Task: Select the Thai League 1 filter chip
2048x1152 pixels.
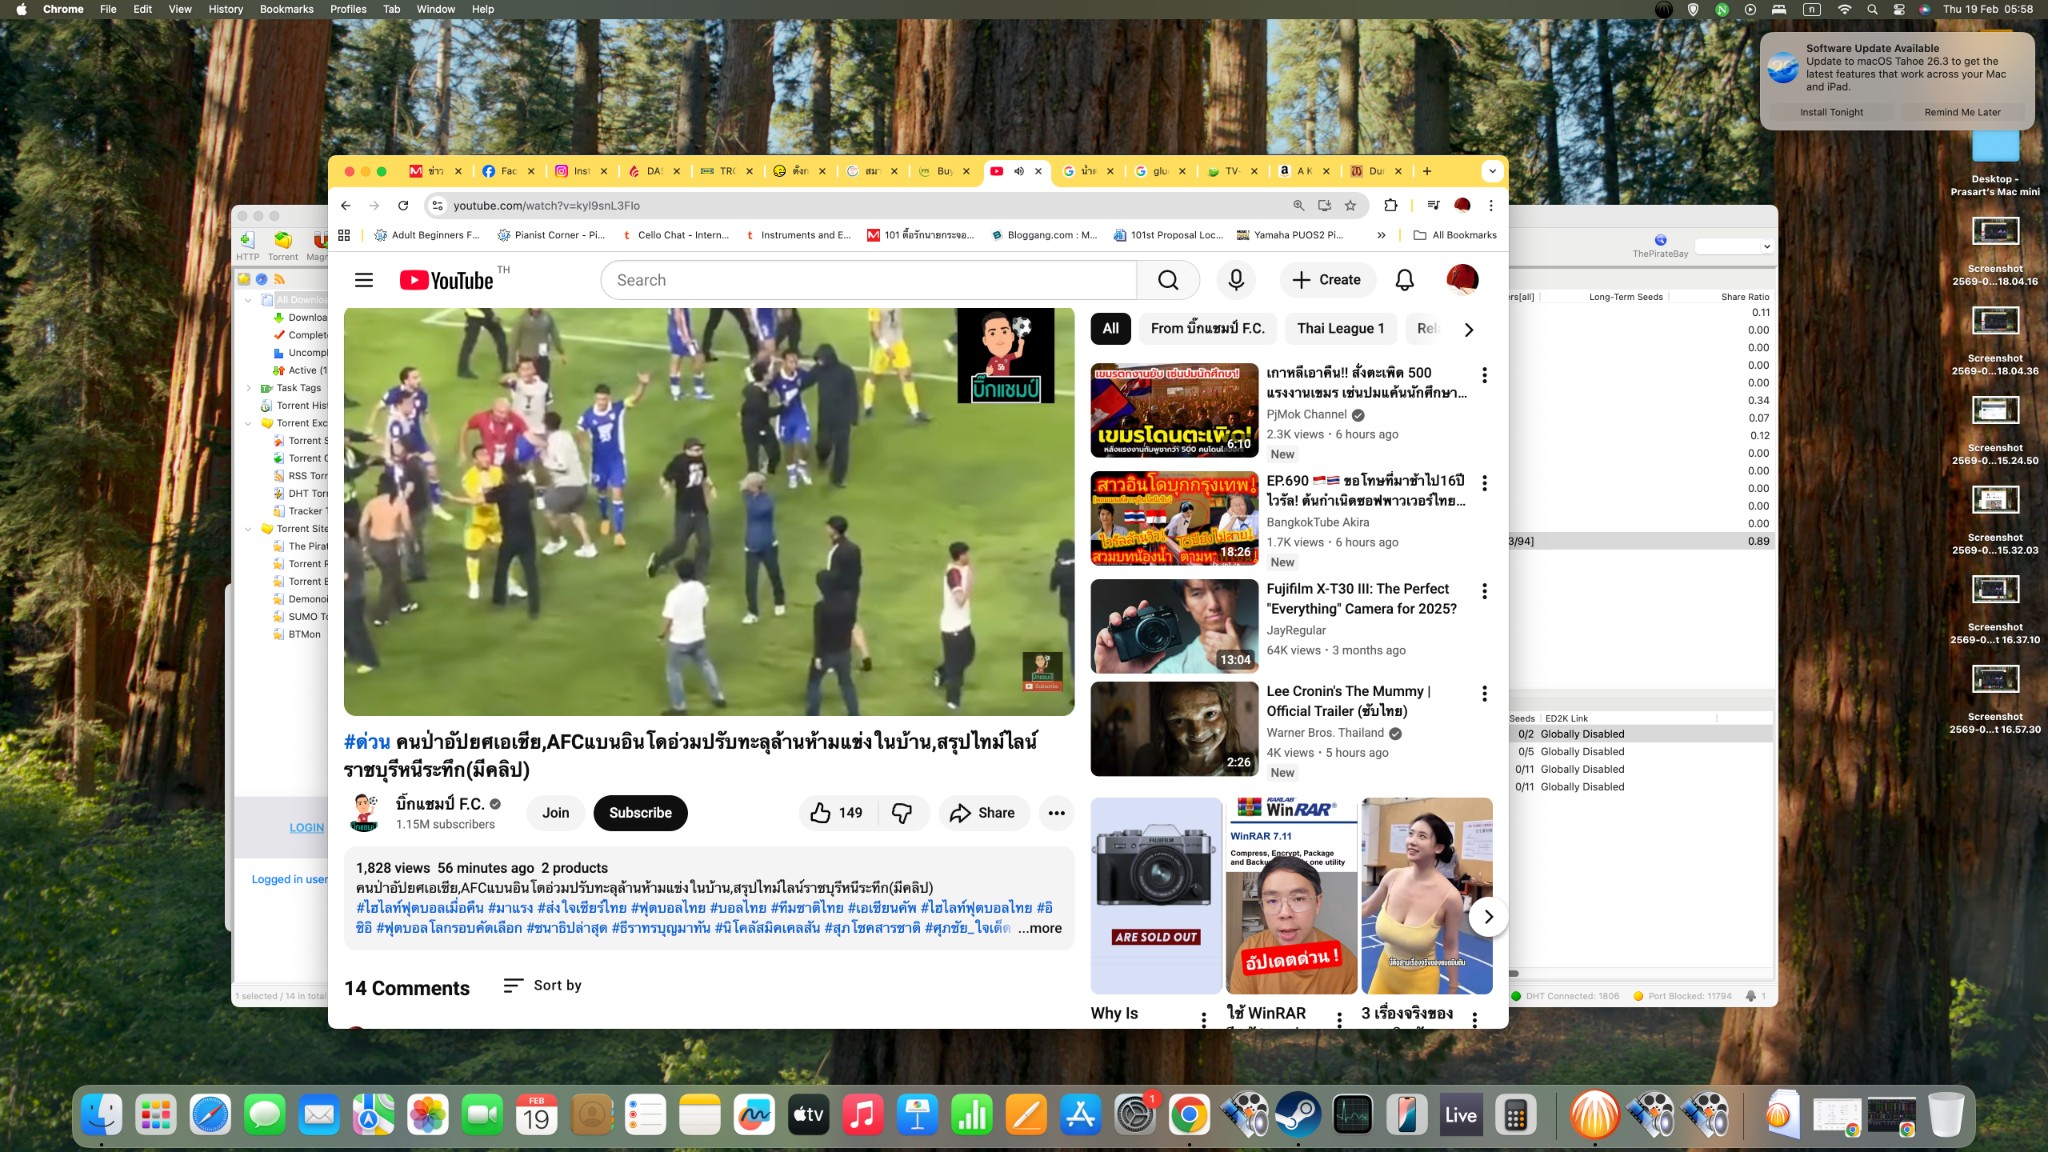Action: tap(1340, 328)
